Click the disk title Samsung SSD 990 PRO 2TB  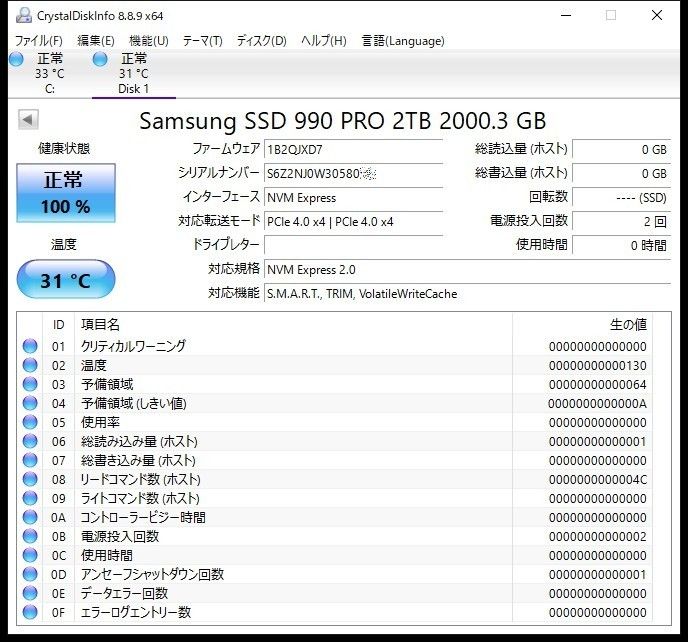[343, 121]
